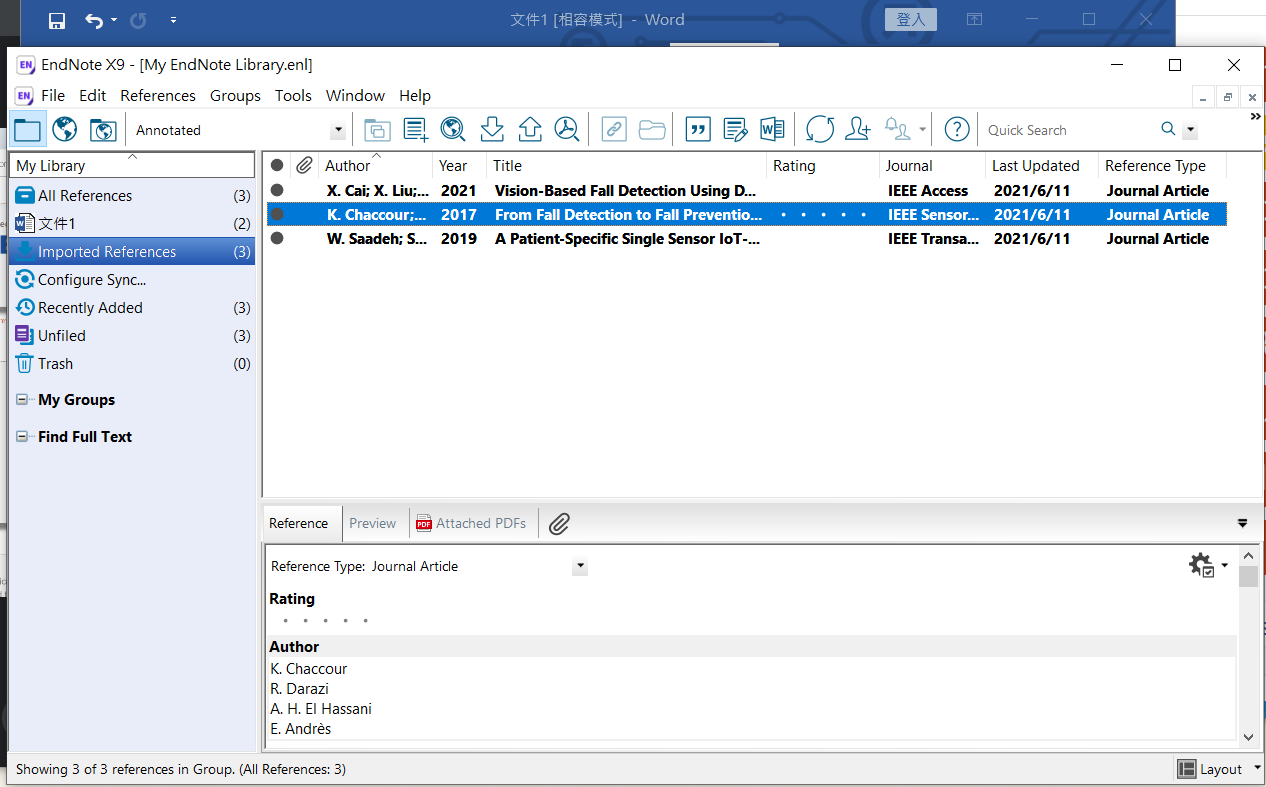Open the Quick Search options dropdown arrow
Image resolution: width=1266 pixels, height=787 pixels.
tap(1190, 130)
